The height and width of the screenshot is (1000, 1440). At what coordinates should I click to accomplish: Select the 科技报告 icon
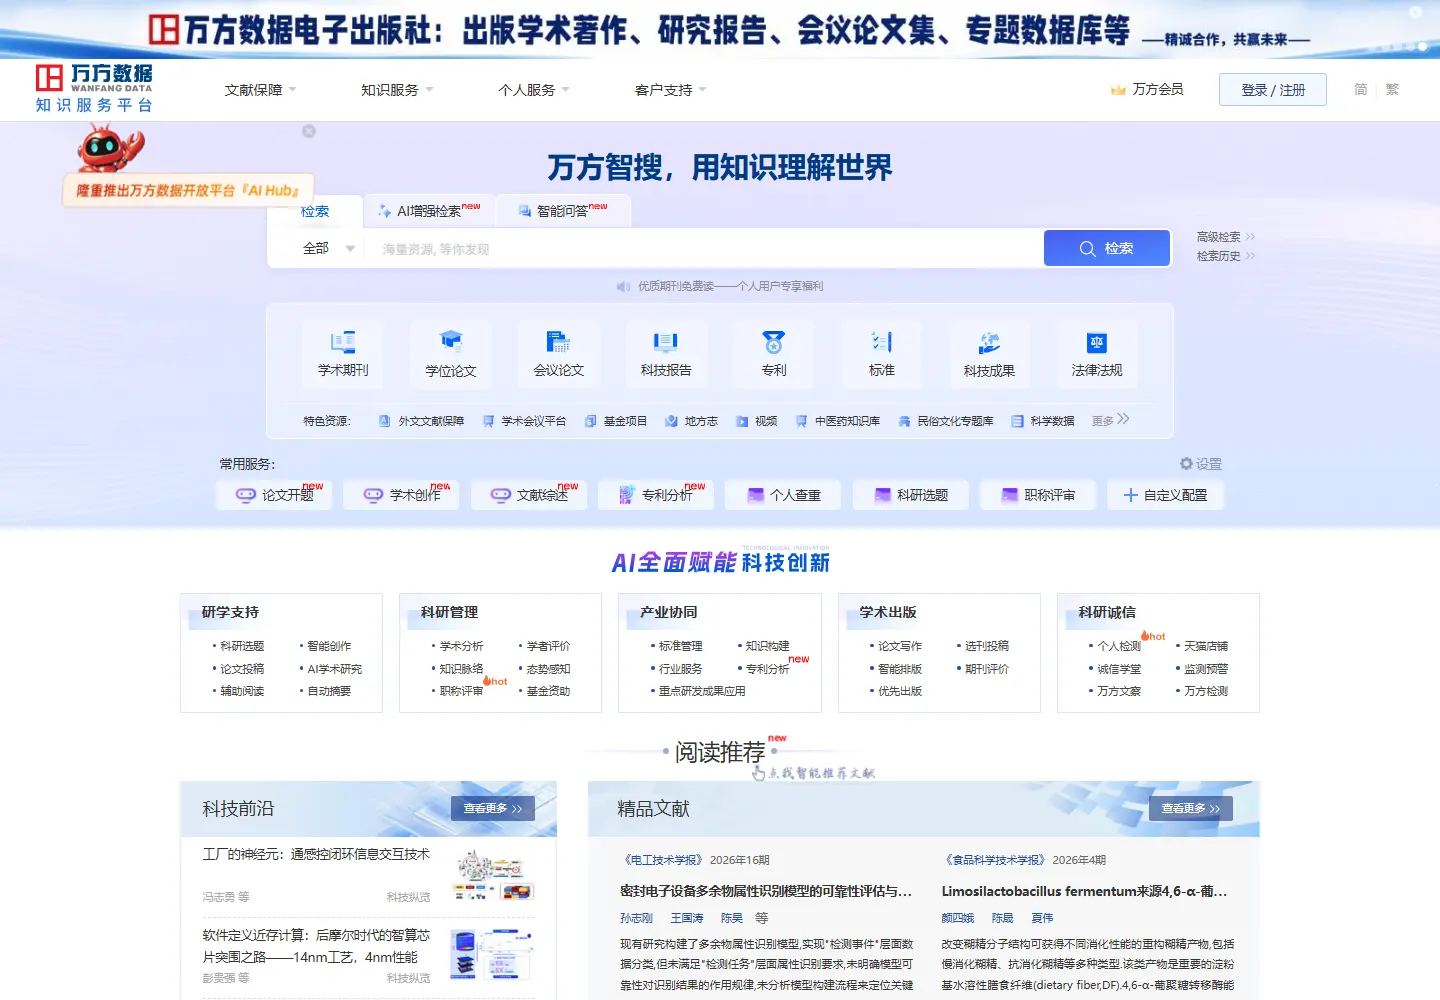(666, 342)
